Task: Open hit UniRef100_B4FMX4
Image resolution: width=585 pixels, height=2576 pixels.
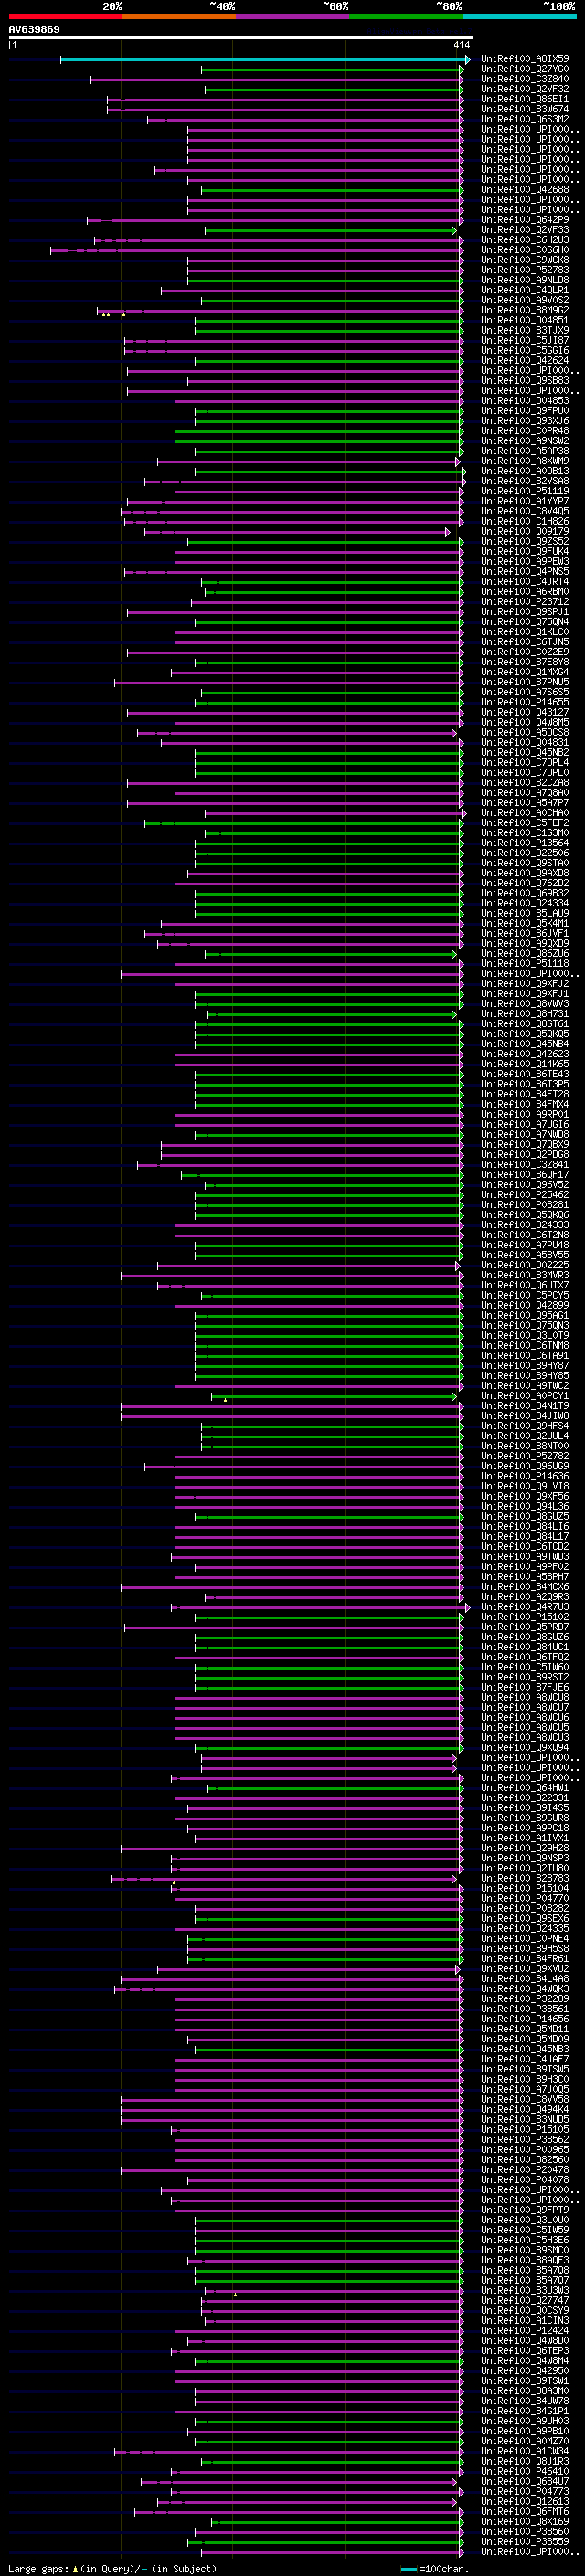Action: pos(525,1104)
